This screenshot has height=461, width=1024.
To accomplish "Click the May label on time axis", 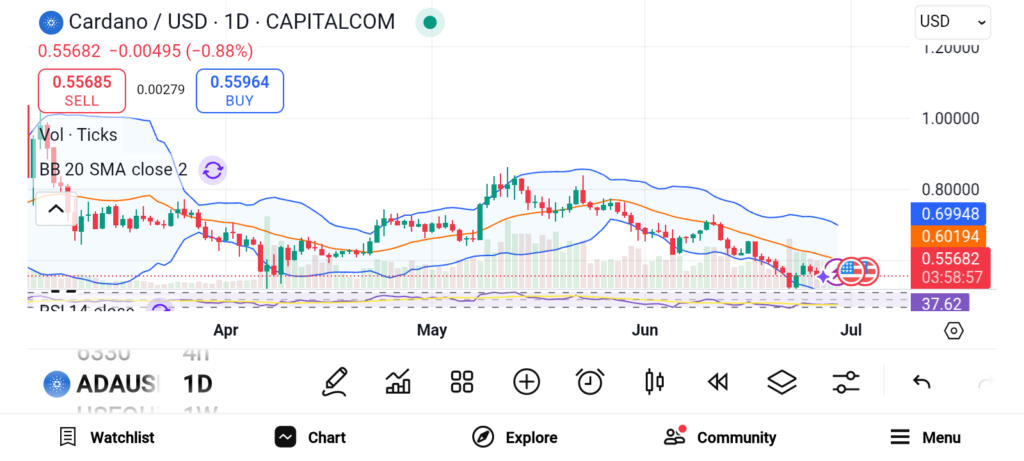I will 432,330.
